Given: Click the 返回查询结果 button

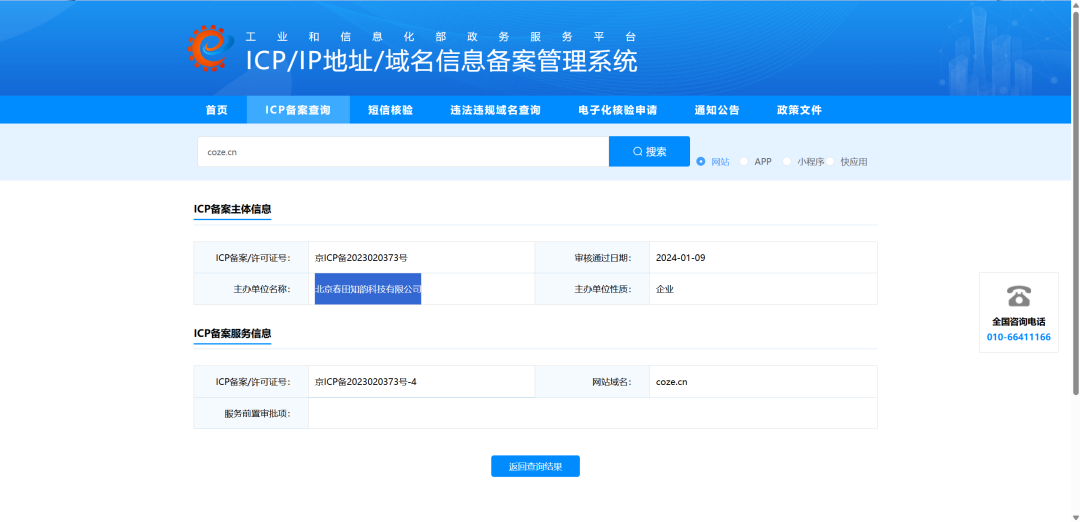Looking at the screenshot, I should click(x=535, y=466).
